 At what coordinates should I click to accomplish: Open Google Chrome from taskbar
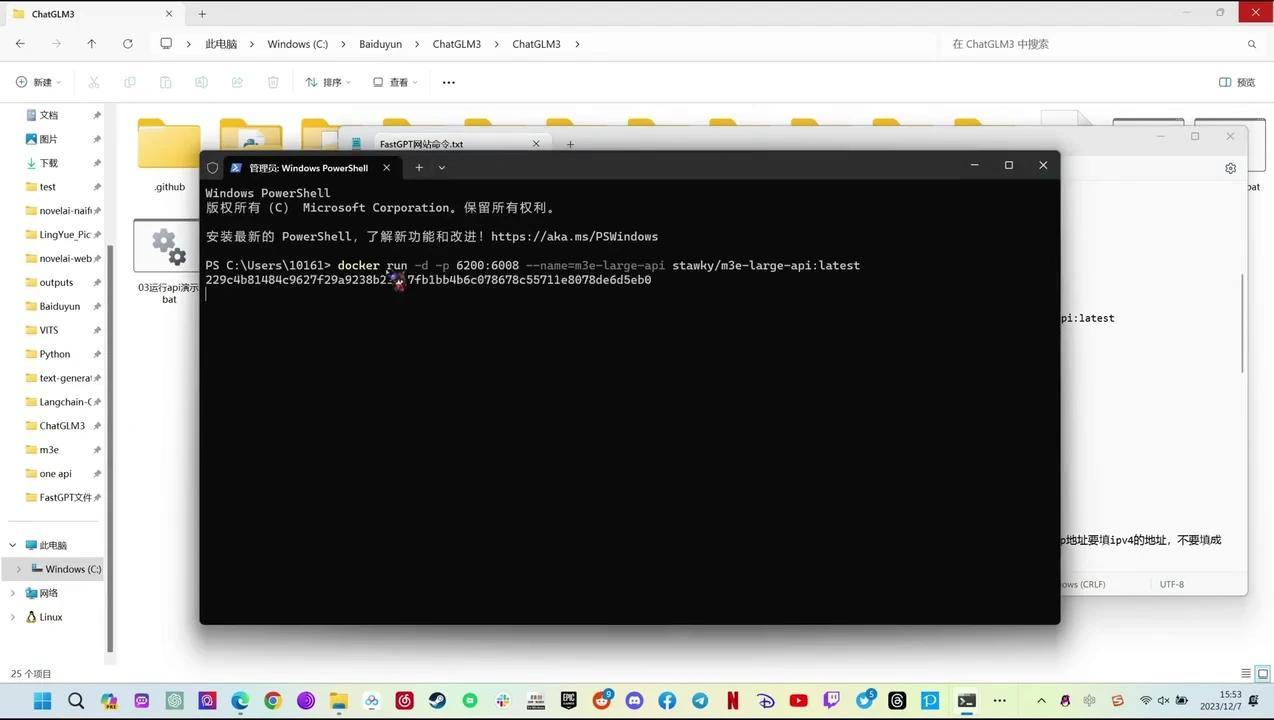pos(273,701)
